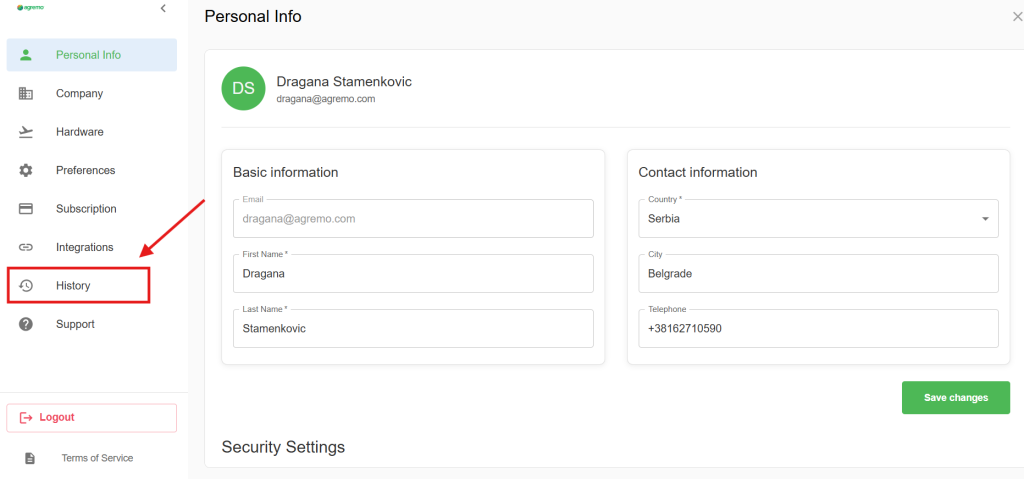Click the First Name input field
The width and height of the screenshot is (1024, 479).
coord(412,273)
